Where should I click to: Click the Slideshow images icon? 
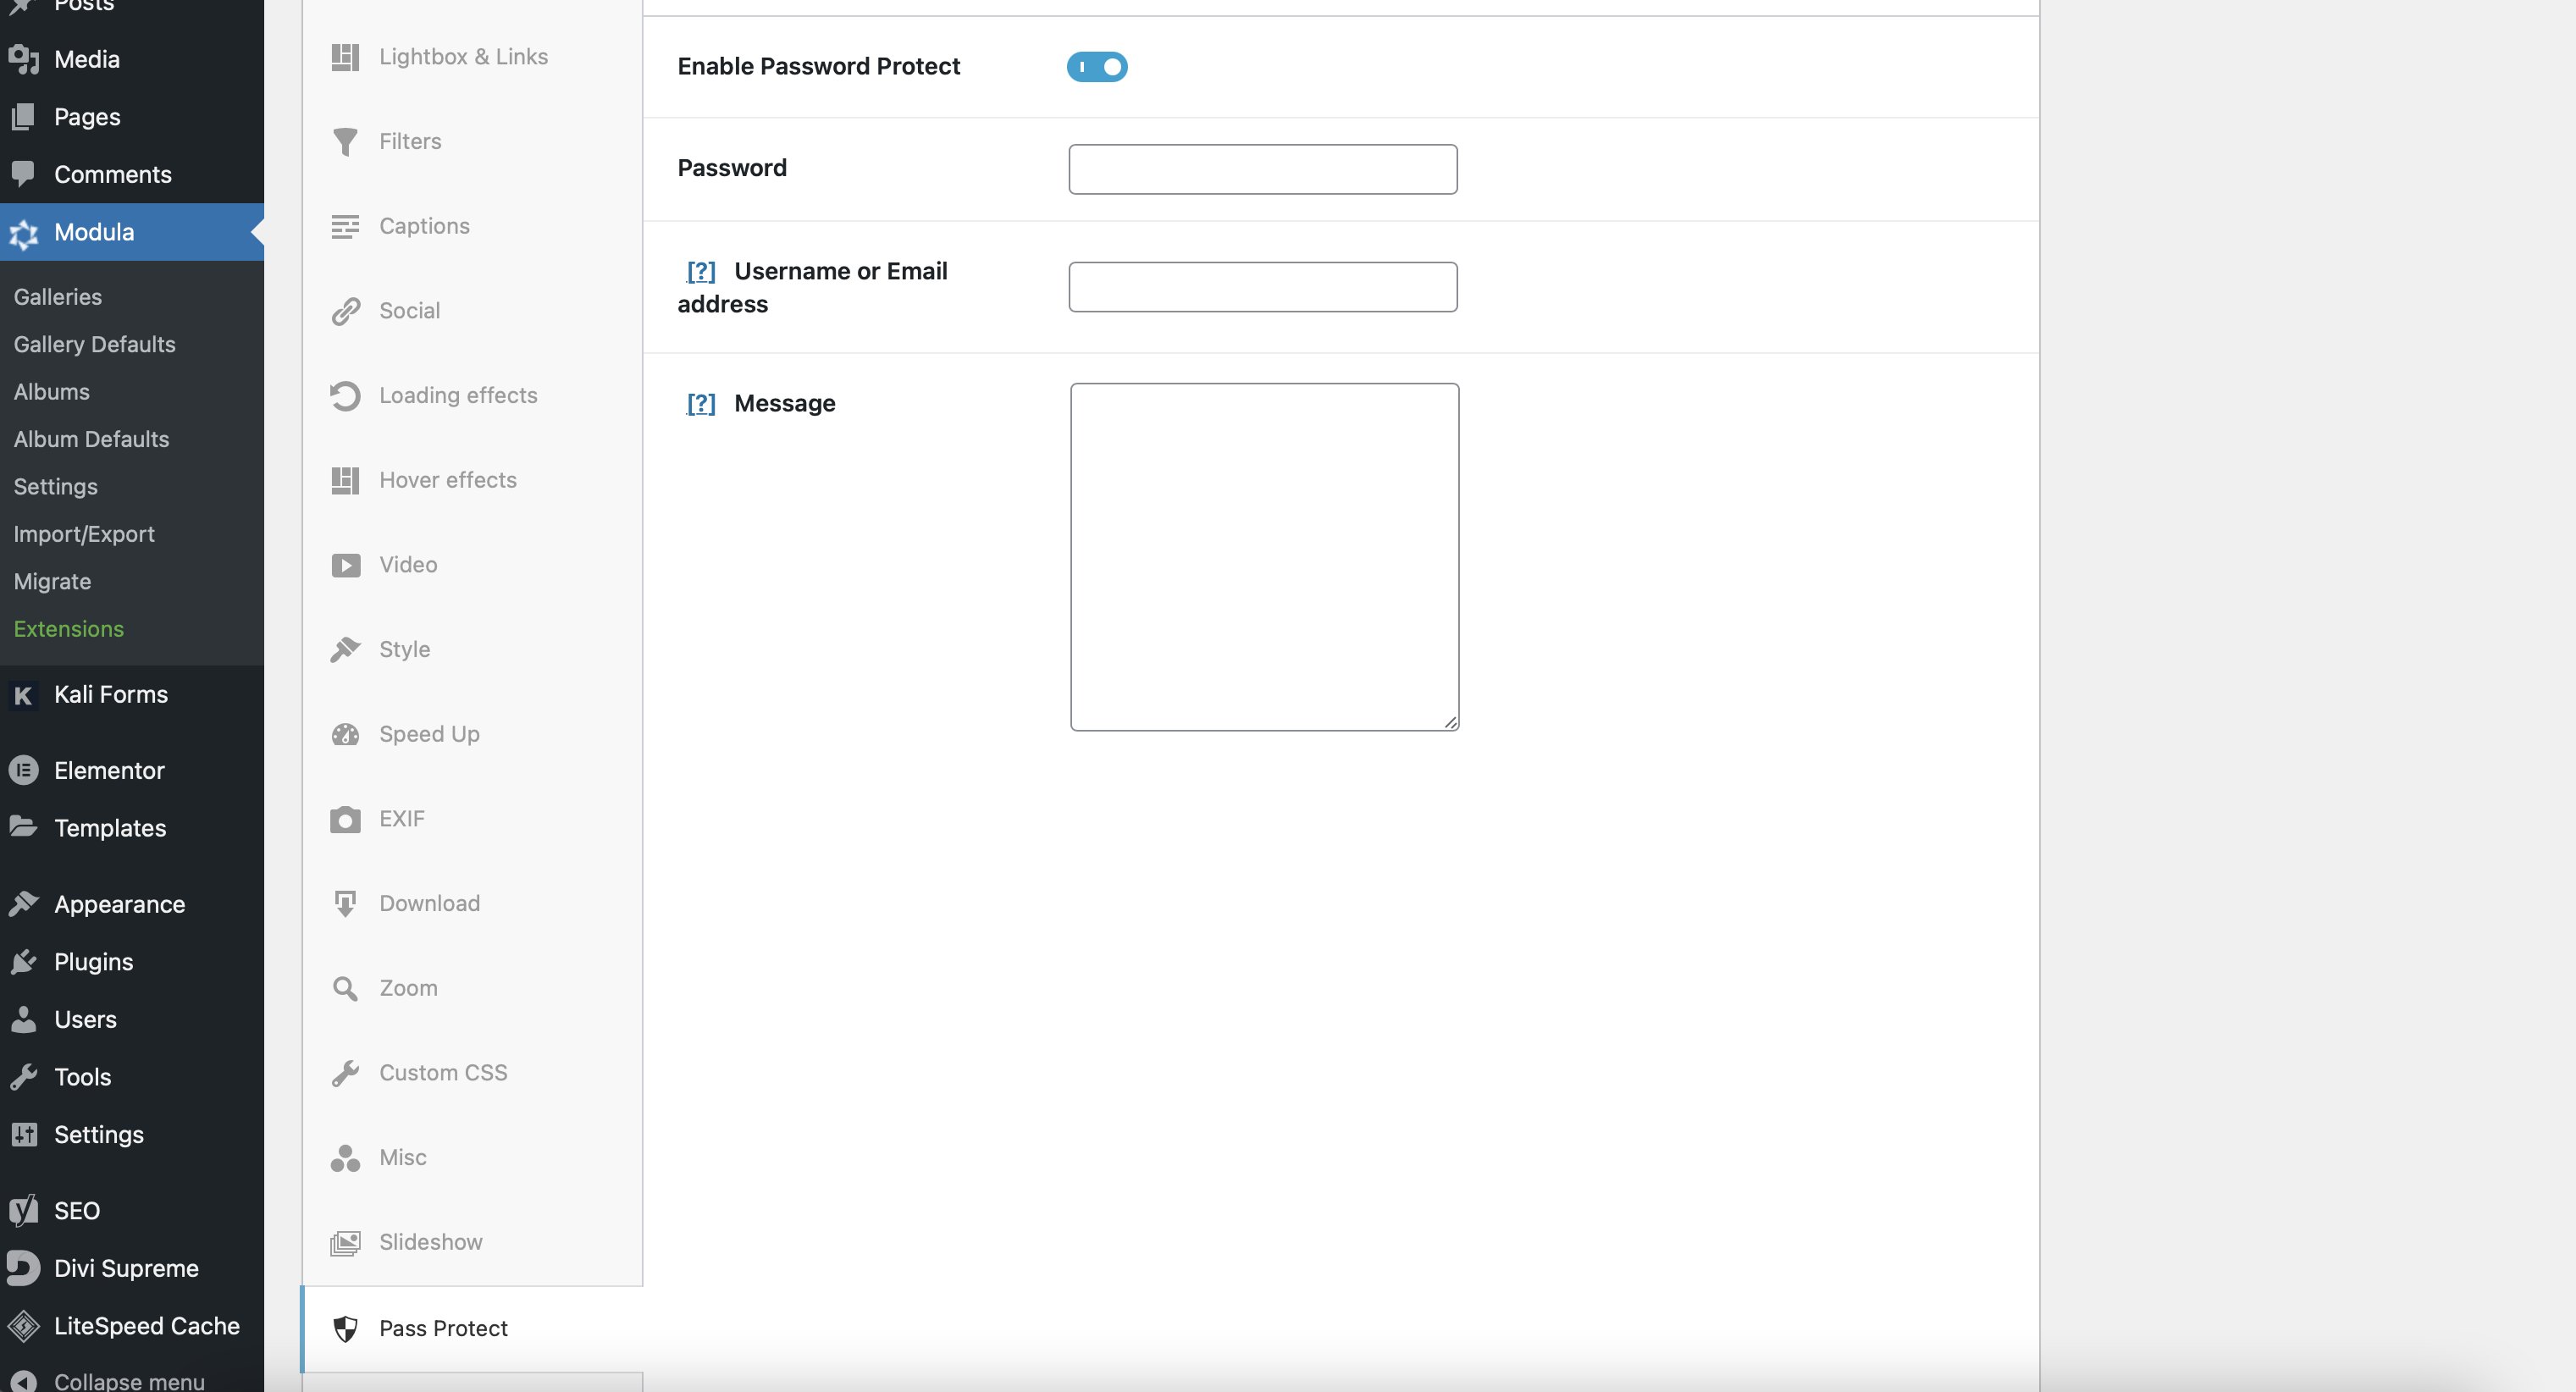tap(345, 1243)
